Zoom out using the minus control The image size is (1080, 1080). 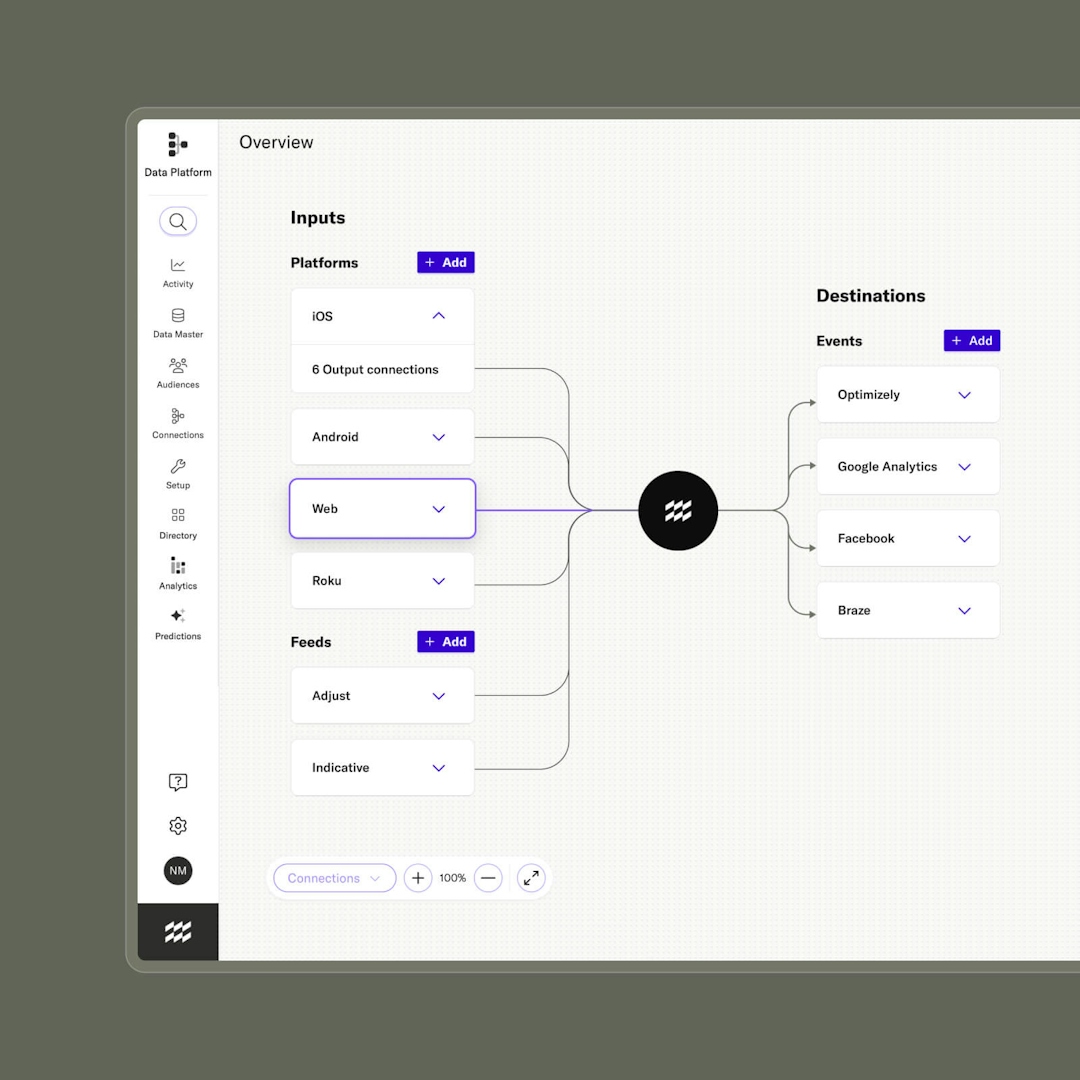(x=488, y=878)
